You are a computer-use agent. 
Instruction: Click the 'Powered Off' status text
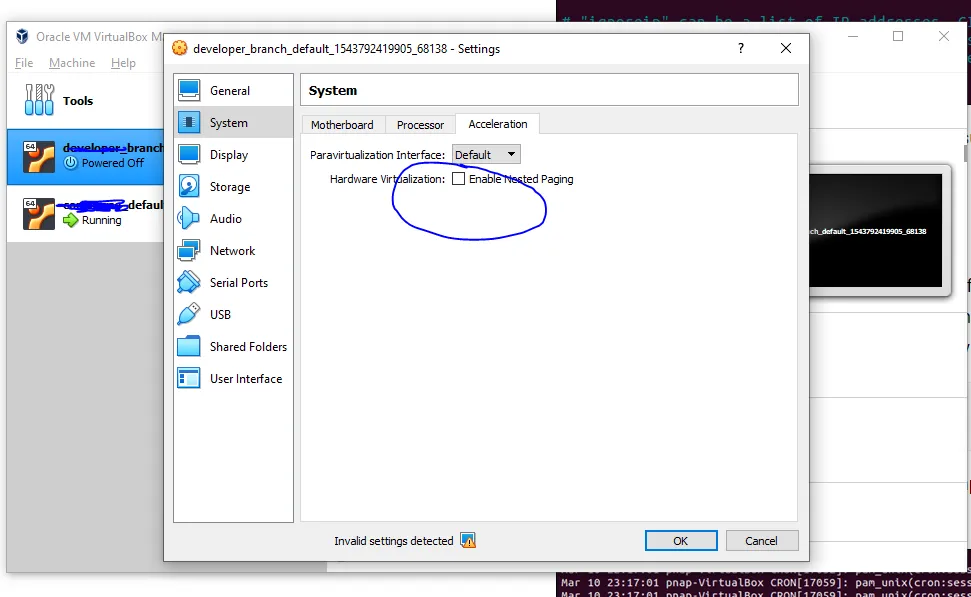[x=113, y=163]
